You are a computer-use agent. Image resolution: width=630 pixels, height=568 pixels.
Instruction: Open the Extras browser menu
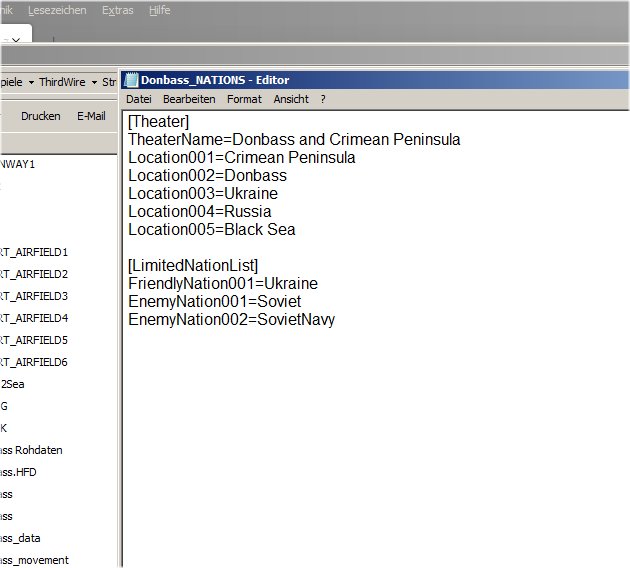pos(117,10)
